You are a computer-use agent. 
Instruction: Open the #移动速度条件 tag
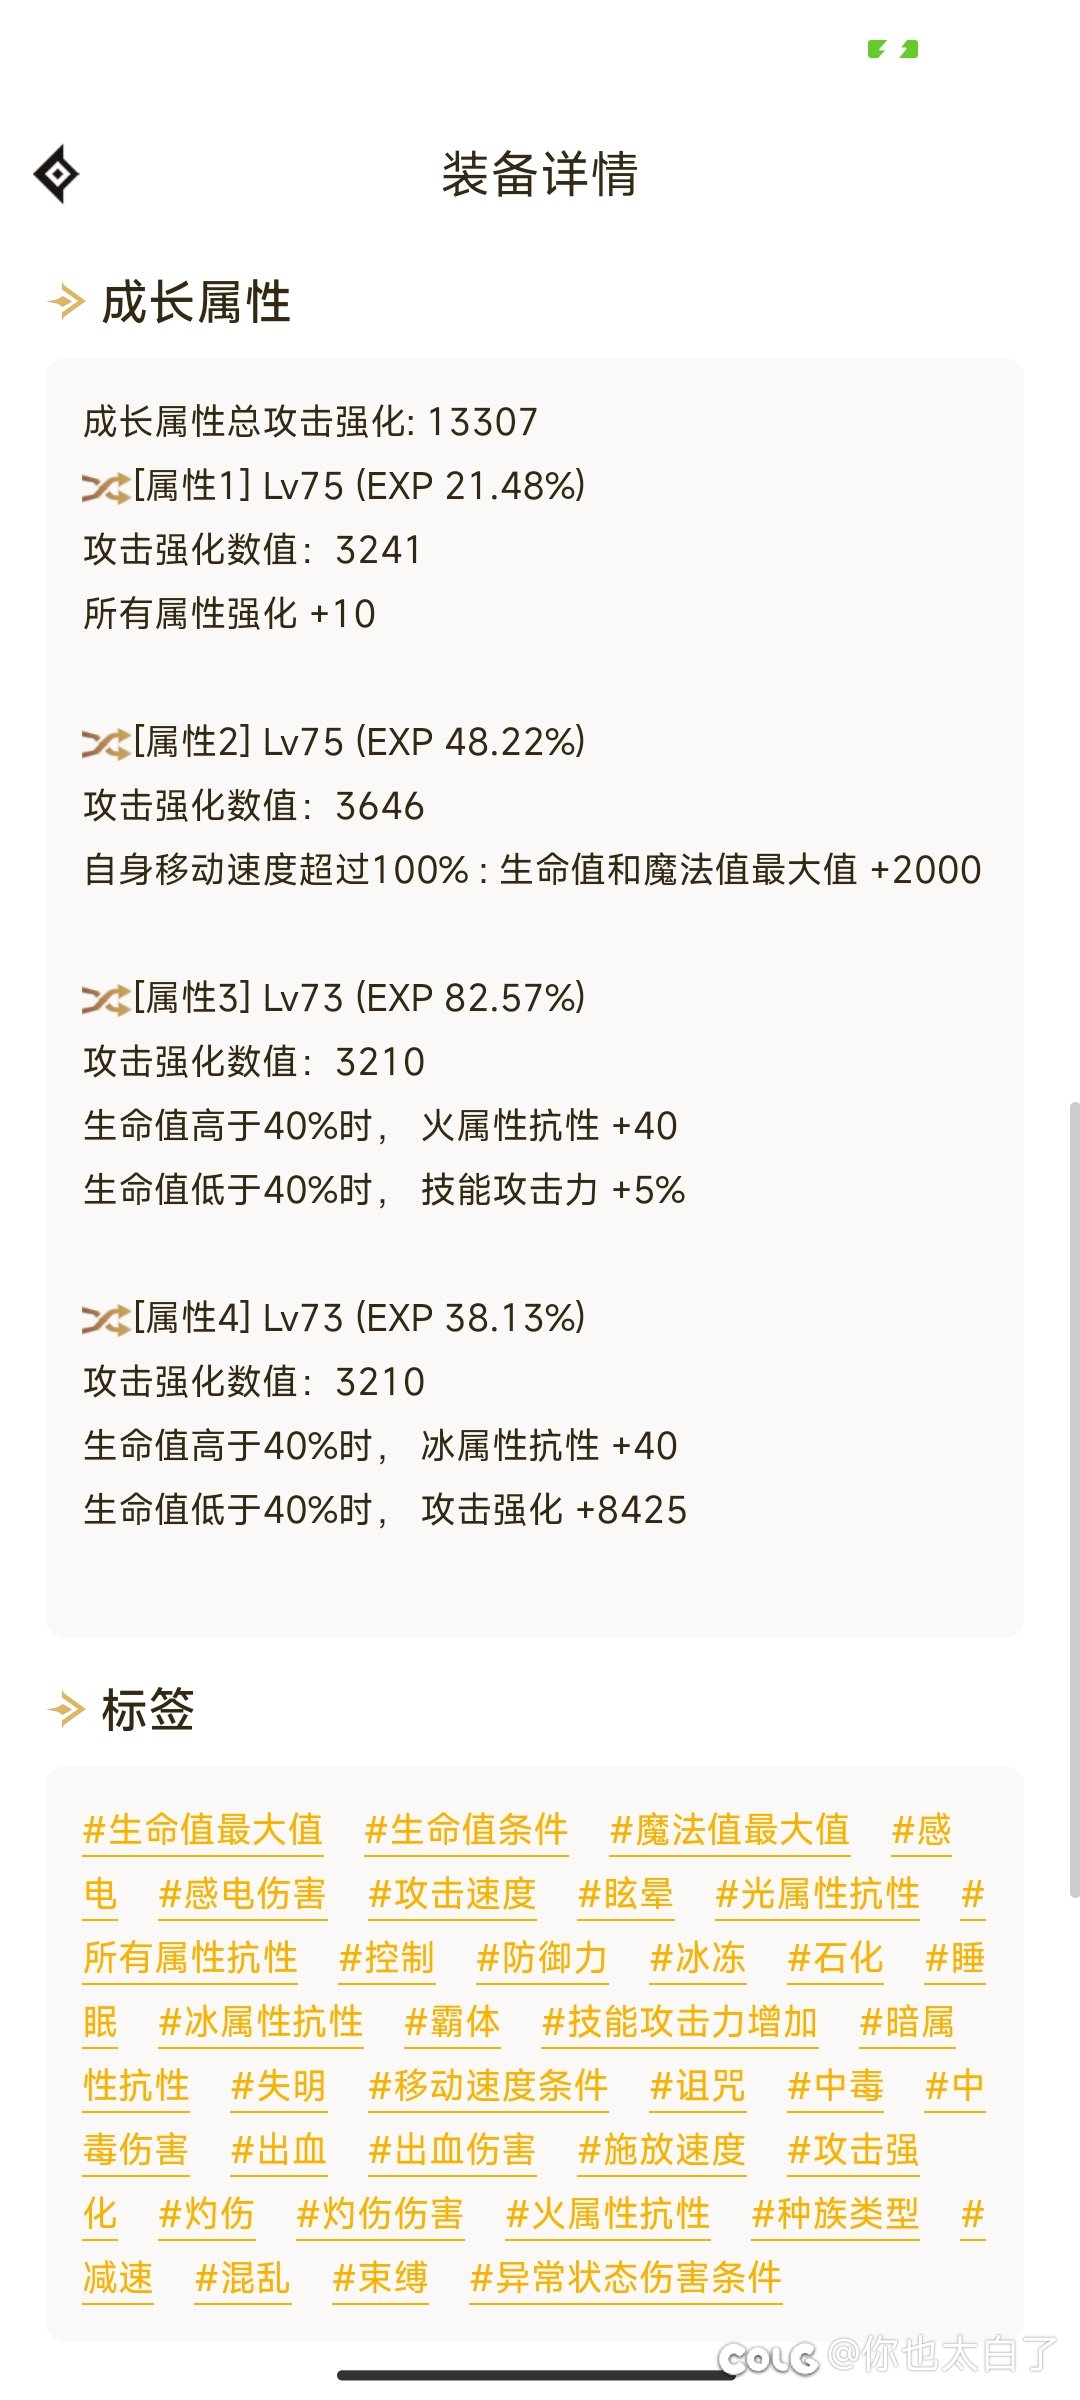click(x=488, y=2086)
